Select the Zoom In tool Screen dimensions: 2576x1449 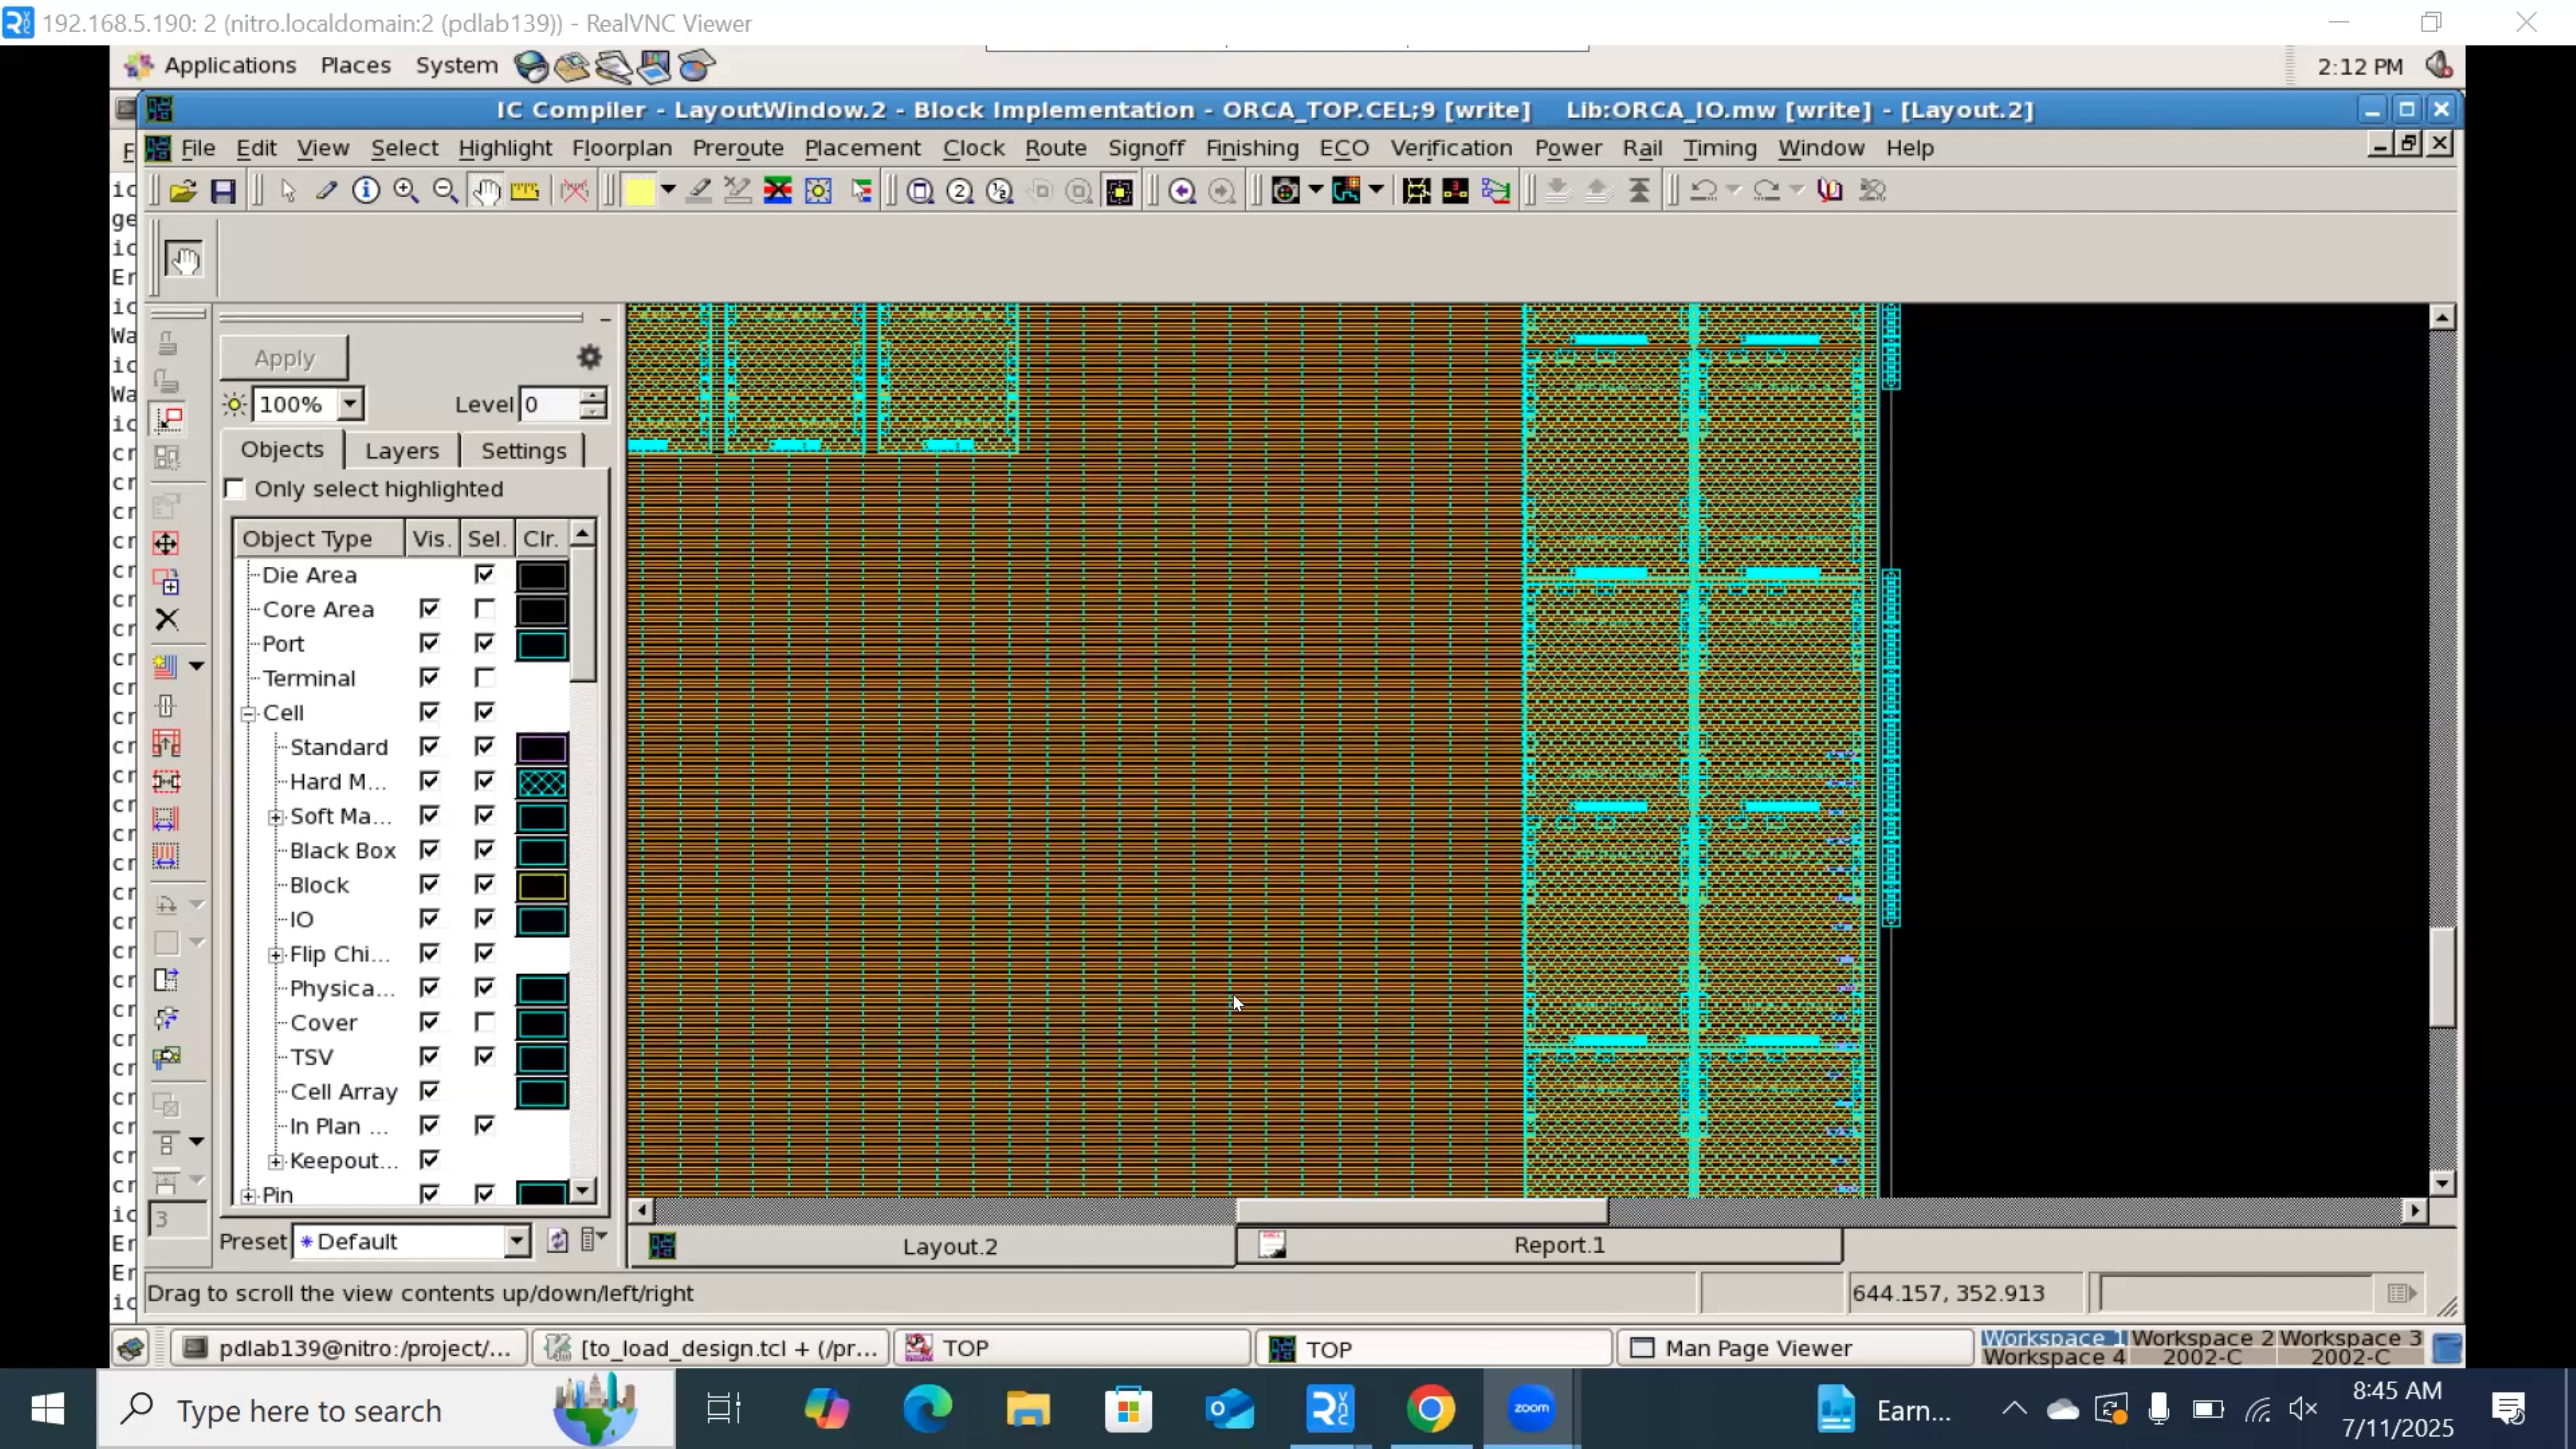(406, 190)
